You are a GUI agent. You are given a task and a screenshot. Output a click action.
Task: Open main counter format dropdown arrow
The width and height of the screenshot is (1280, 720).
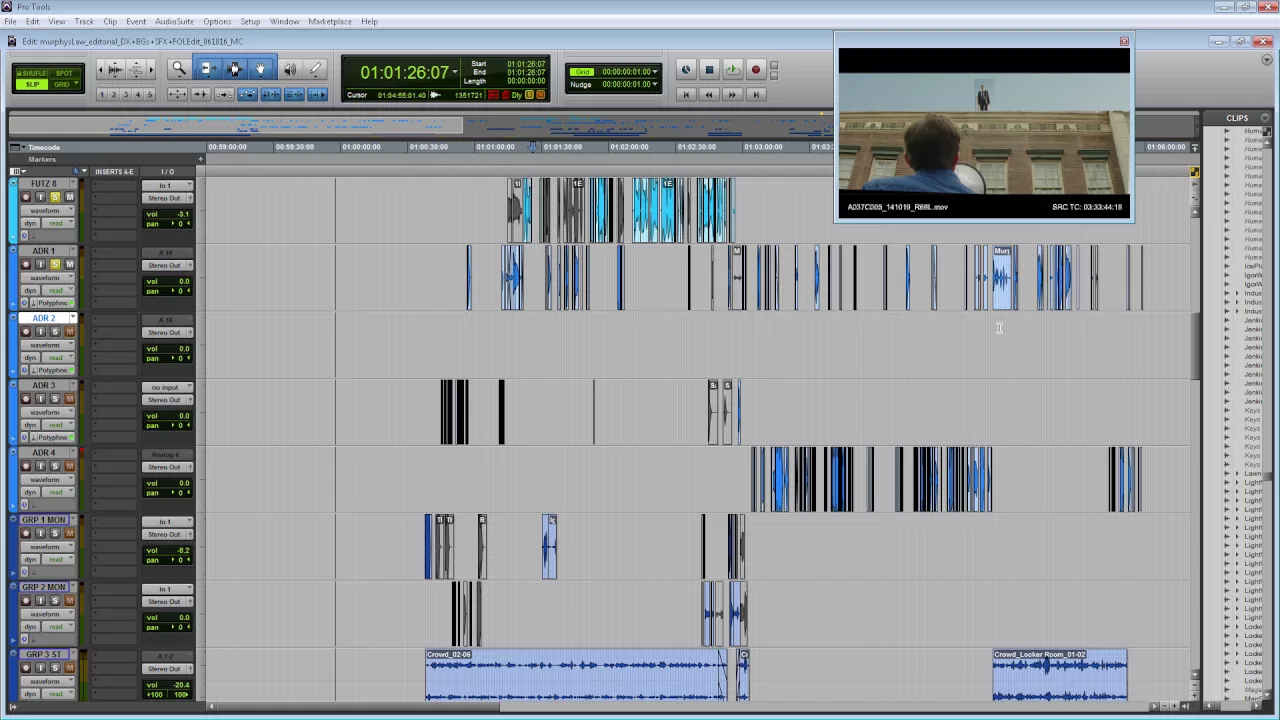tap(455, 73)
